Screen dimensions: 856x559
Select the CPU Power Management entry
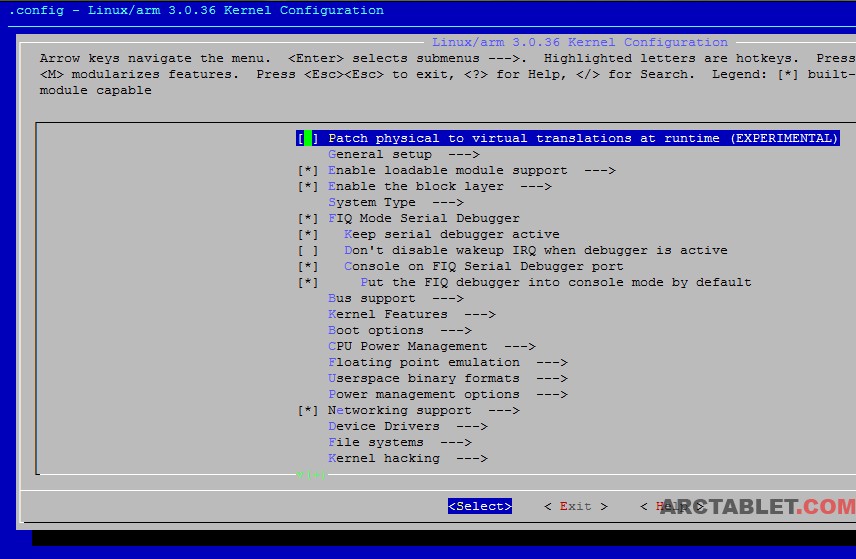click(x=408, y=347)
